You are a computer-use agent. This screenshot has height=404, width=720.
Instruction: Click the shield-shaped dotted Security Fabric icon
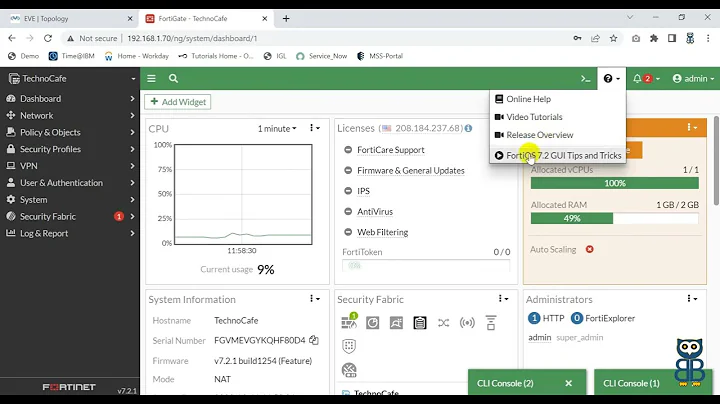pos(349,346)
